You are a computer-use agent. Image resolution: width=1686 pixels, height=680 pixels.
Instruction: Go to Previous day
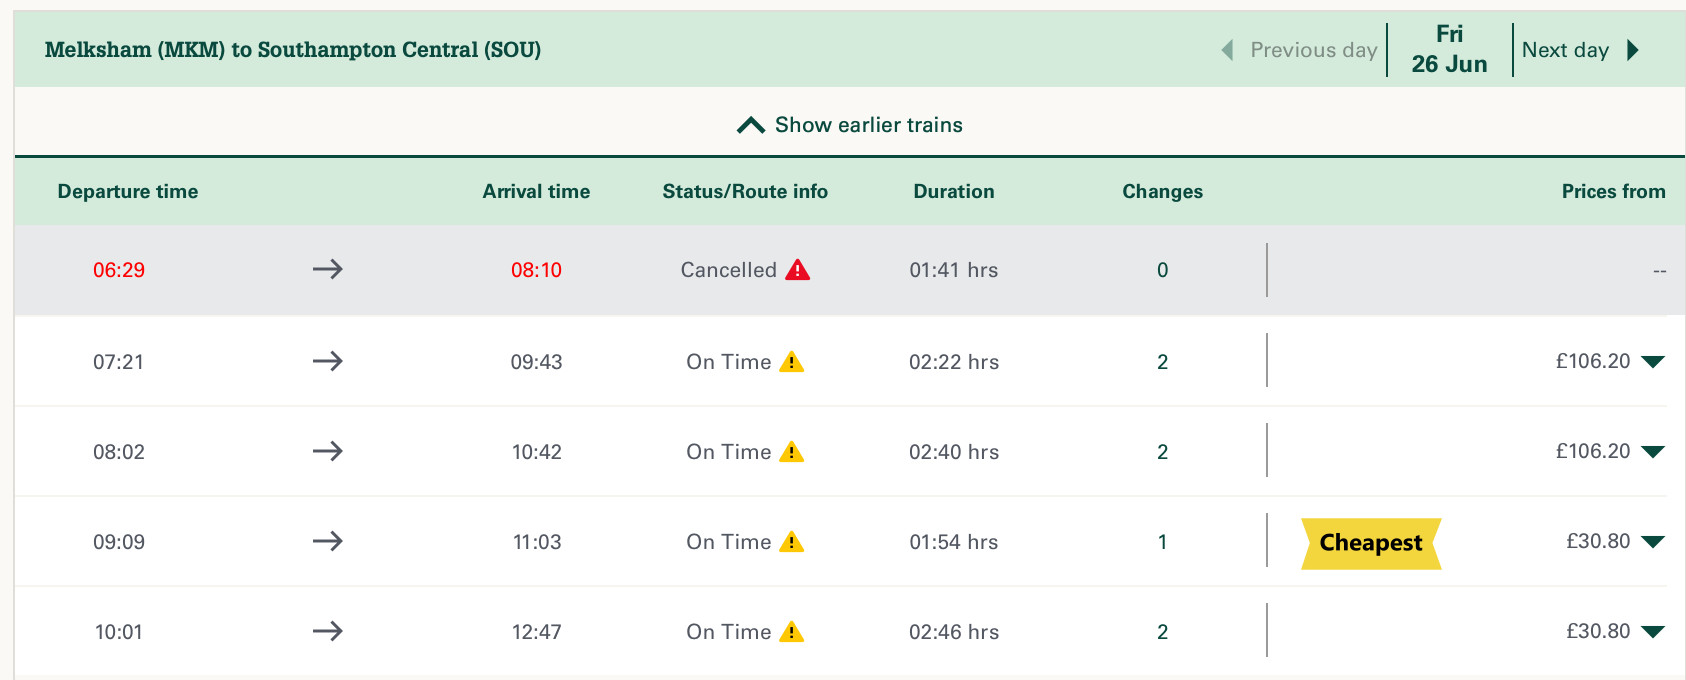pyautogui.click(x=1313, y=50)
